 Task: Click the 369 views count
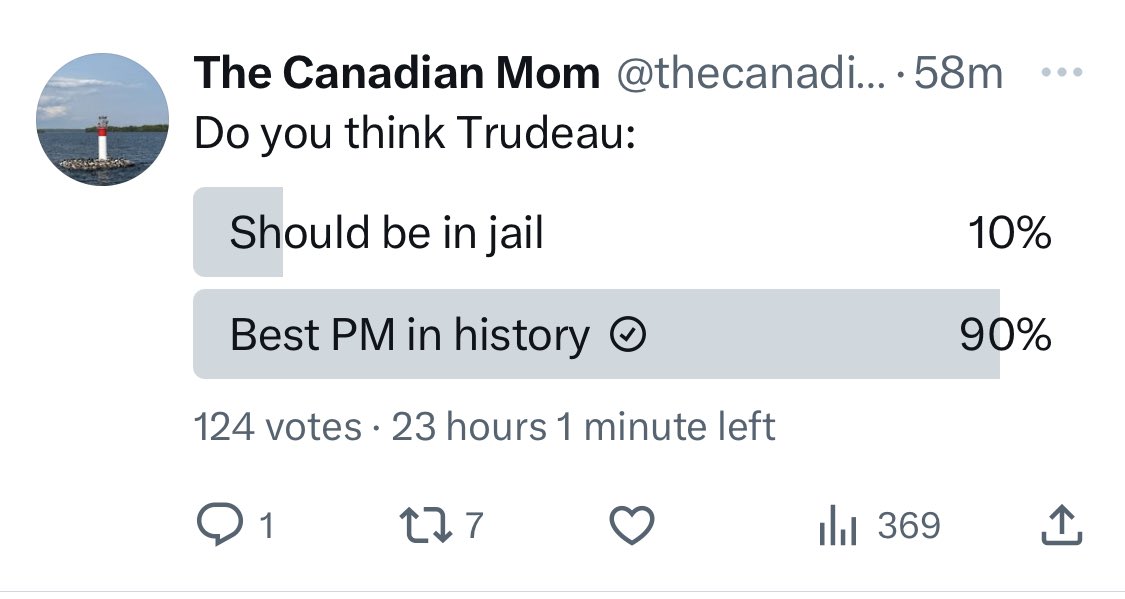coord(909,525)
